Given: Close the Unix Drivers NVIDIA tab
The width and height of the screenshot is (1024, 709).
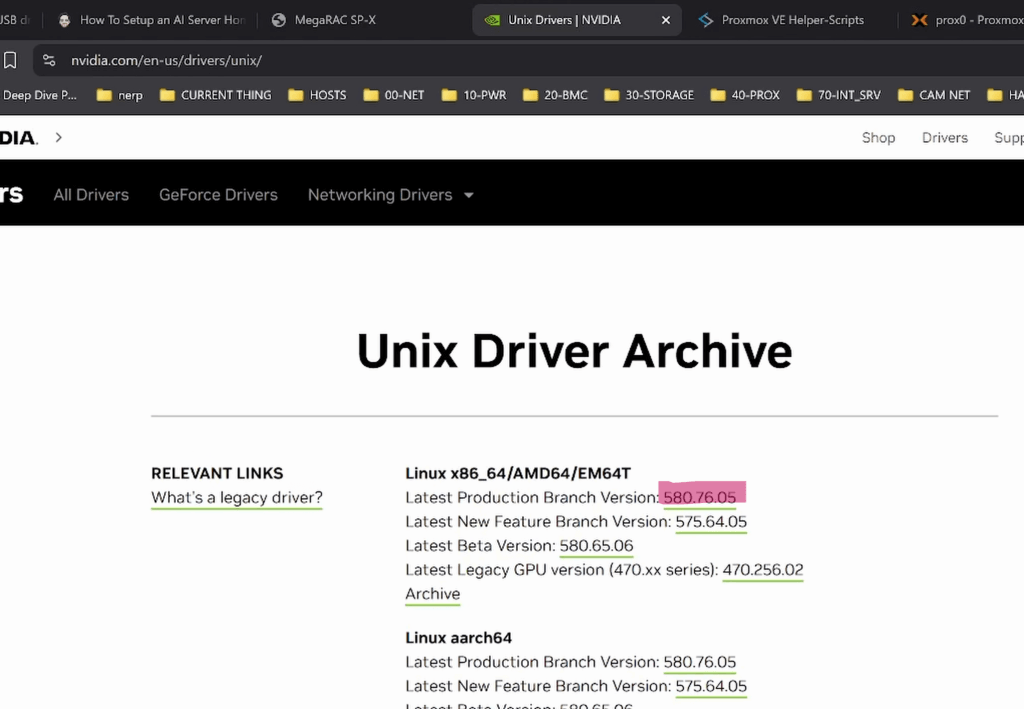Looking at the screenshot, I should (667, 20).
